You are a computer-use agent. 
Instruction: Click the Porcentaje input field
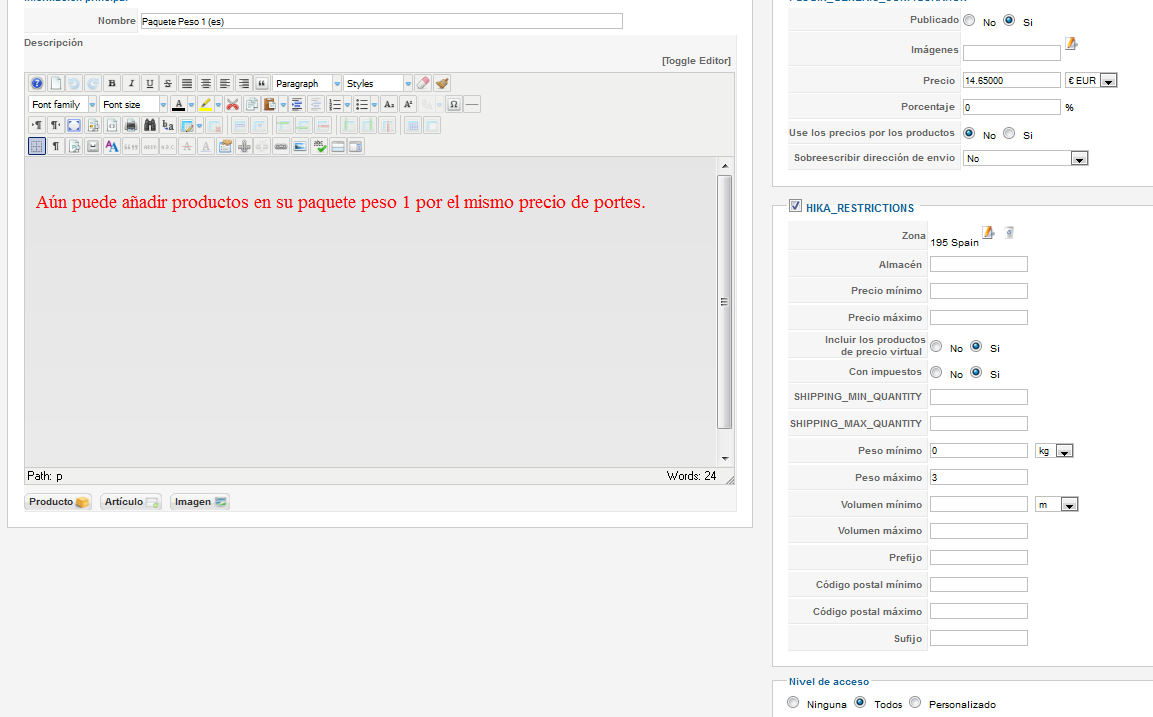pos(1012,107)
